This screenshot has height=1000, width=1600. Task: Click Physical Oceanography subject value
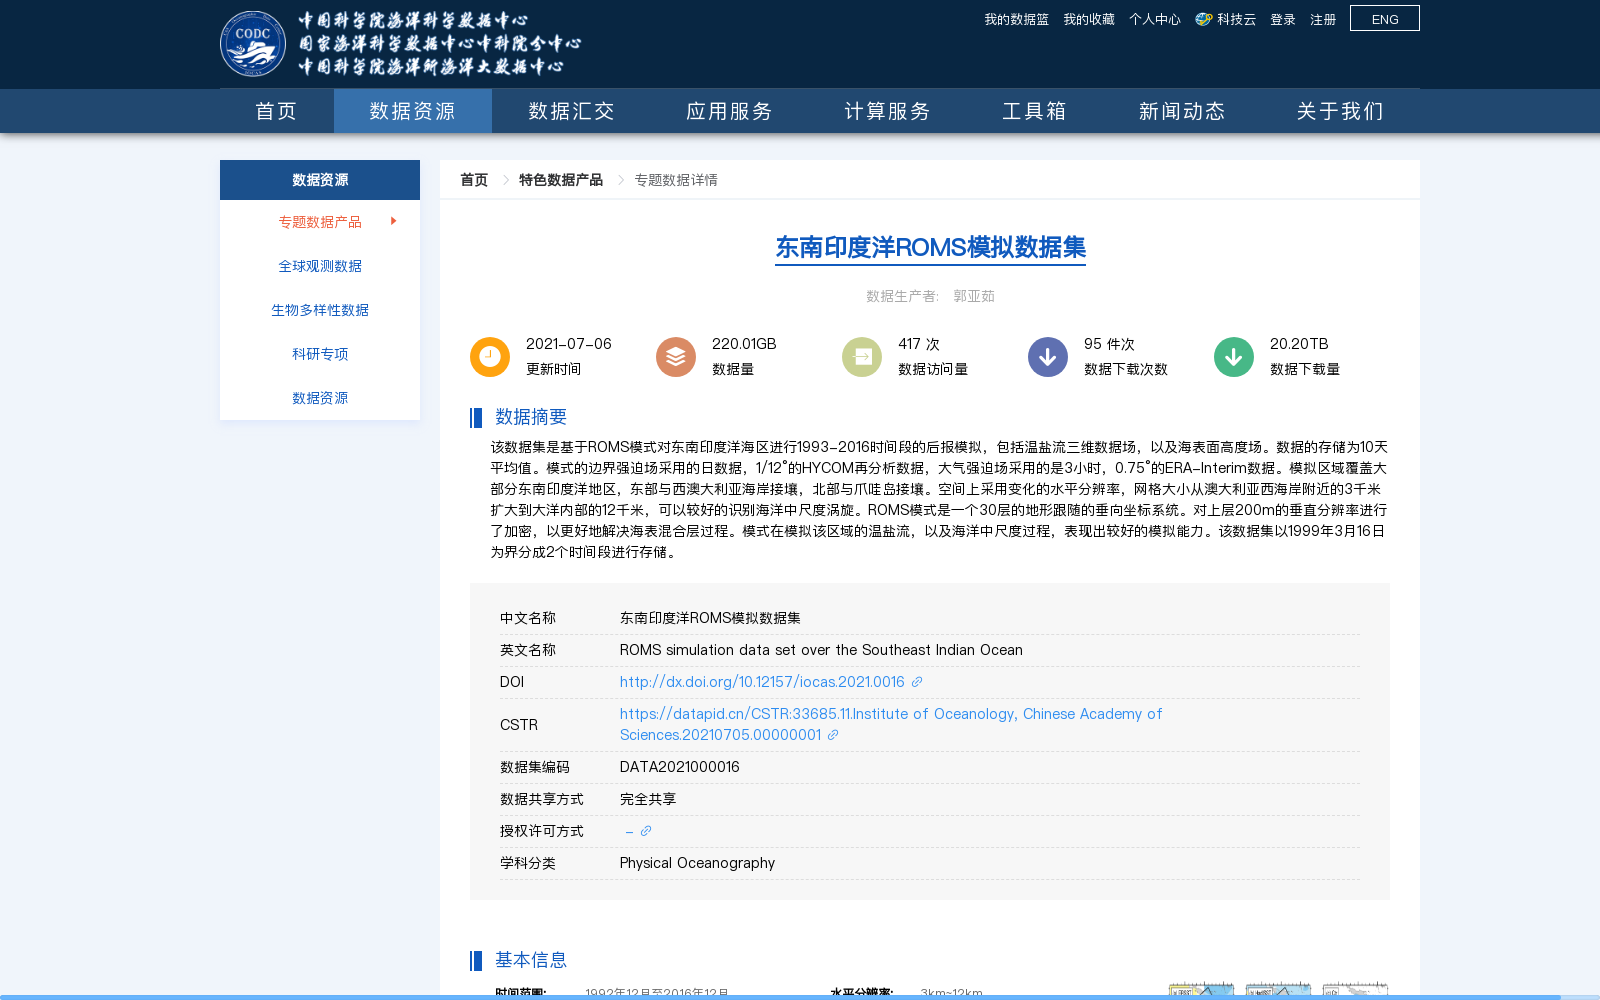697,863
